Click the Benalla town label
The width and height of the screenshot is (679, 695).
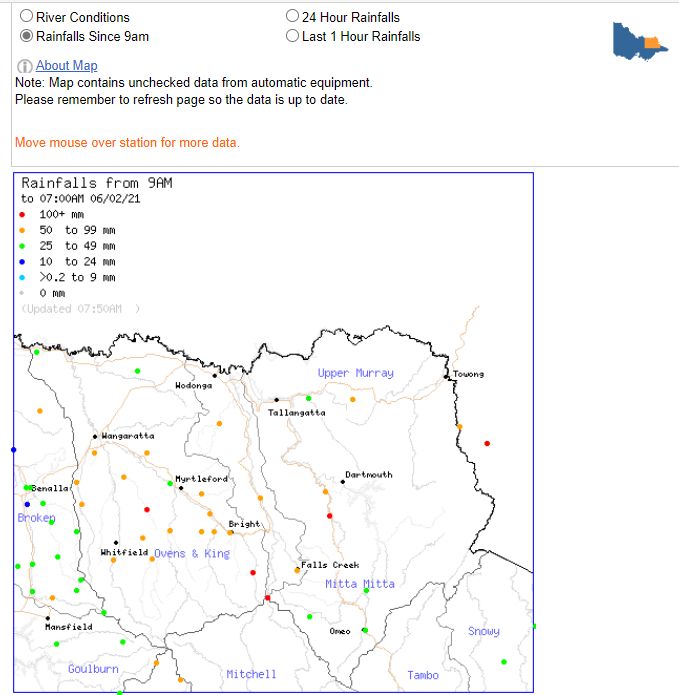(50, 488)
